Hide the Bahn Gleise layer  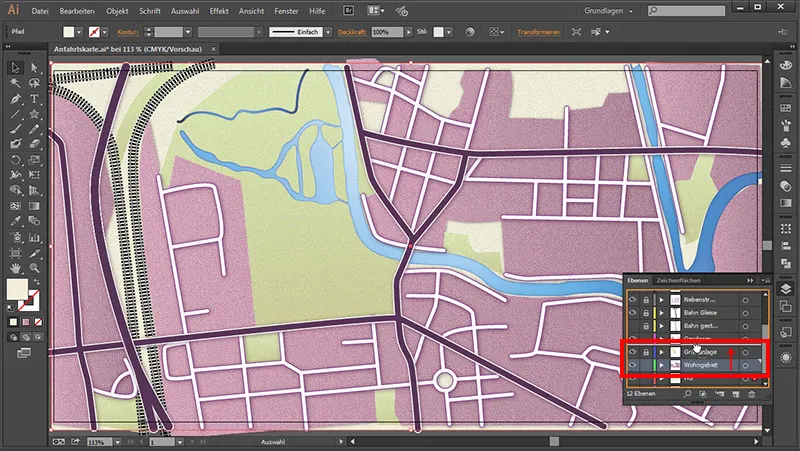pos(633,312)
